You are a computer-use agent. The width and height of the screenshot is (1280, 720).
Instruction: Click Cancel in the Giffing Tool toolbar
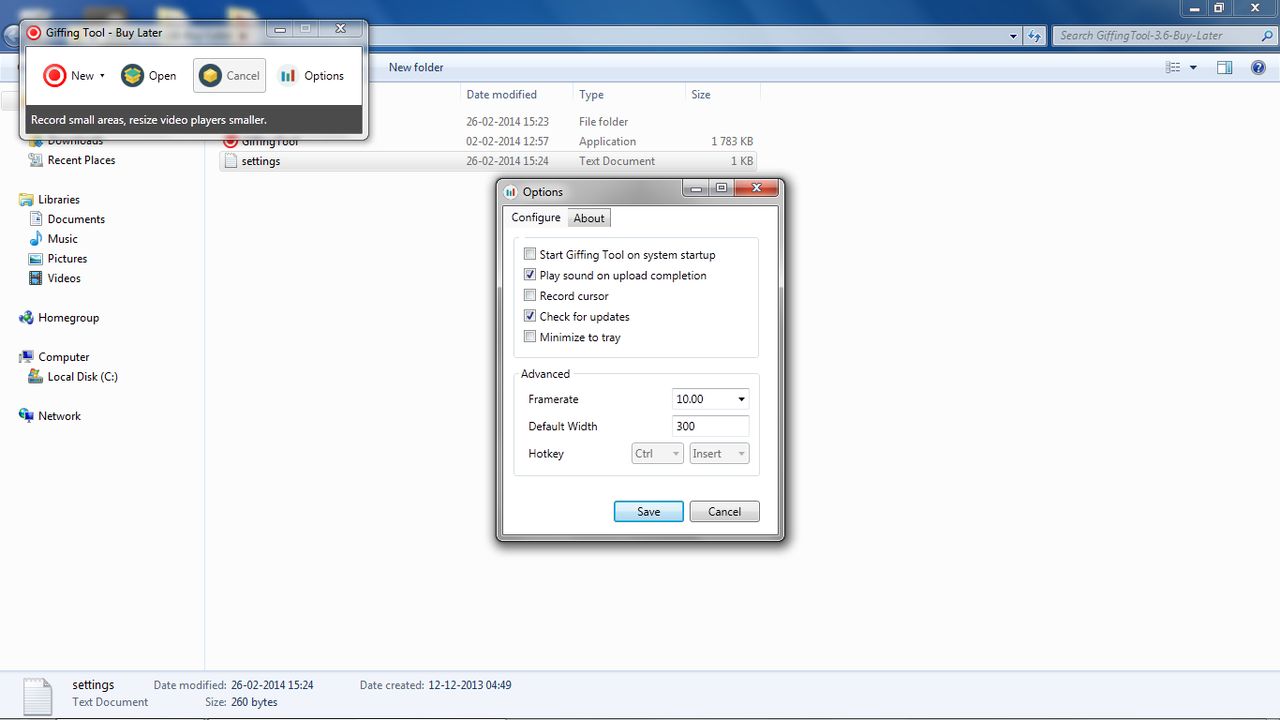tap(230, 76)
